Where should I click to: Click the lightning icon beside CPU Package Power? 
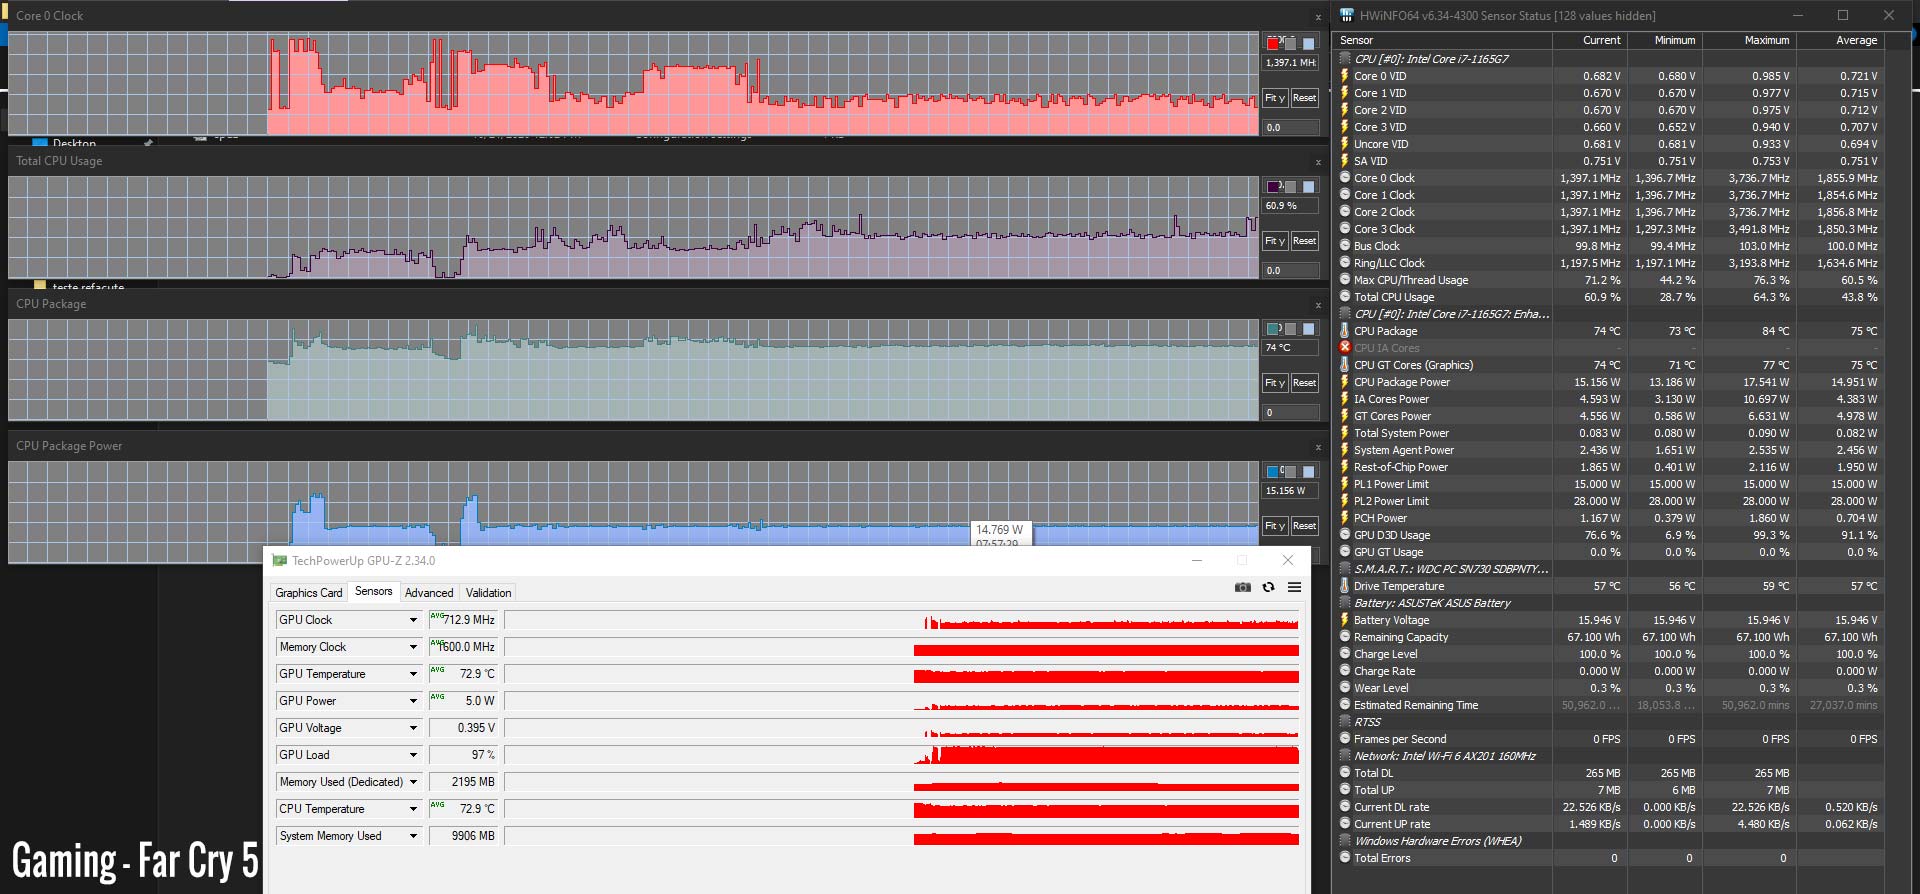coord(1345,382)
